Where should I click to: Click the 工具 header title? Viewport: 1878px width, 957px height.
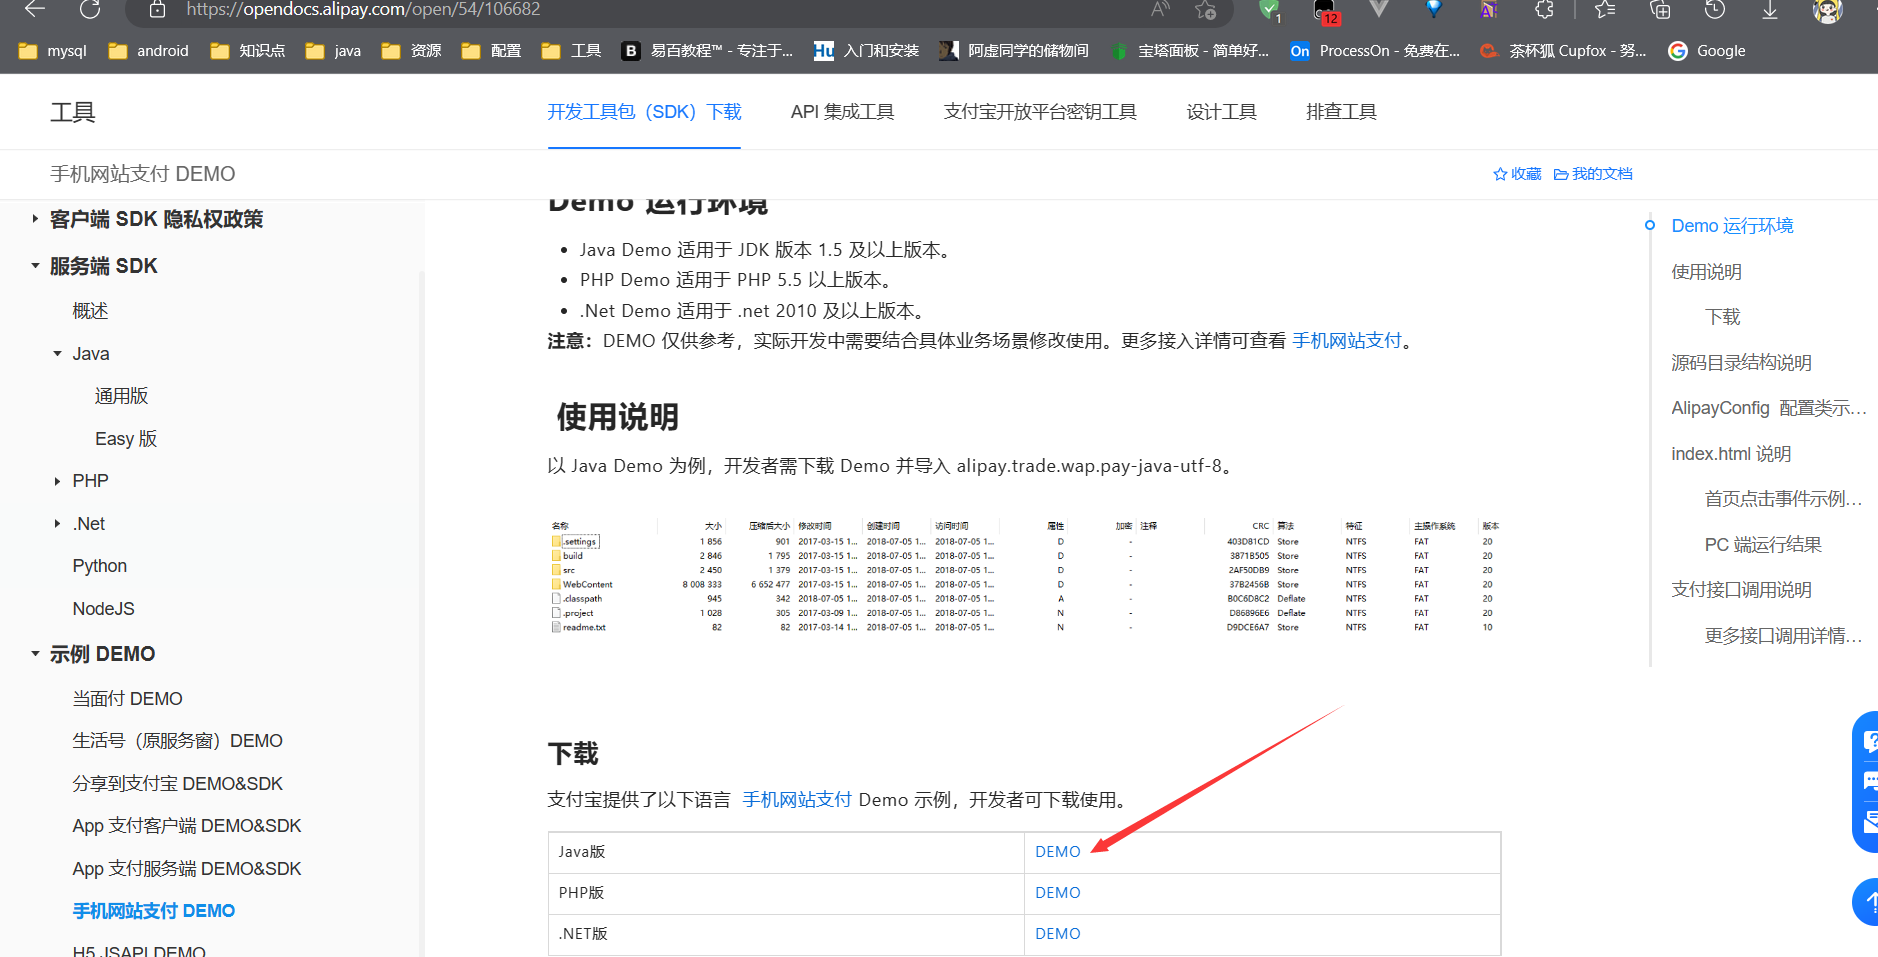[x=73, y=112]
